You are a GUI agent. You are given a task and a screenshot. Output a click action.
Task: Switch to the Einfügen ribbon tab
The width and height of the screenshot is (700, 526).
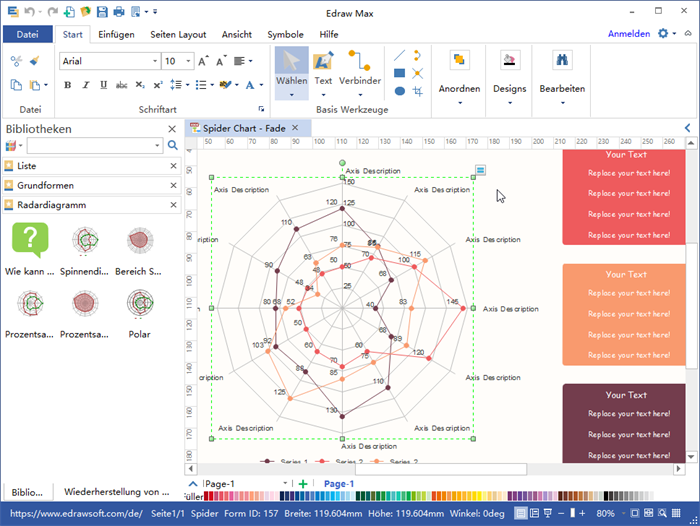click(116, 34)
